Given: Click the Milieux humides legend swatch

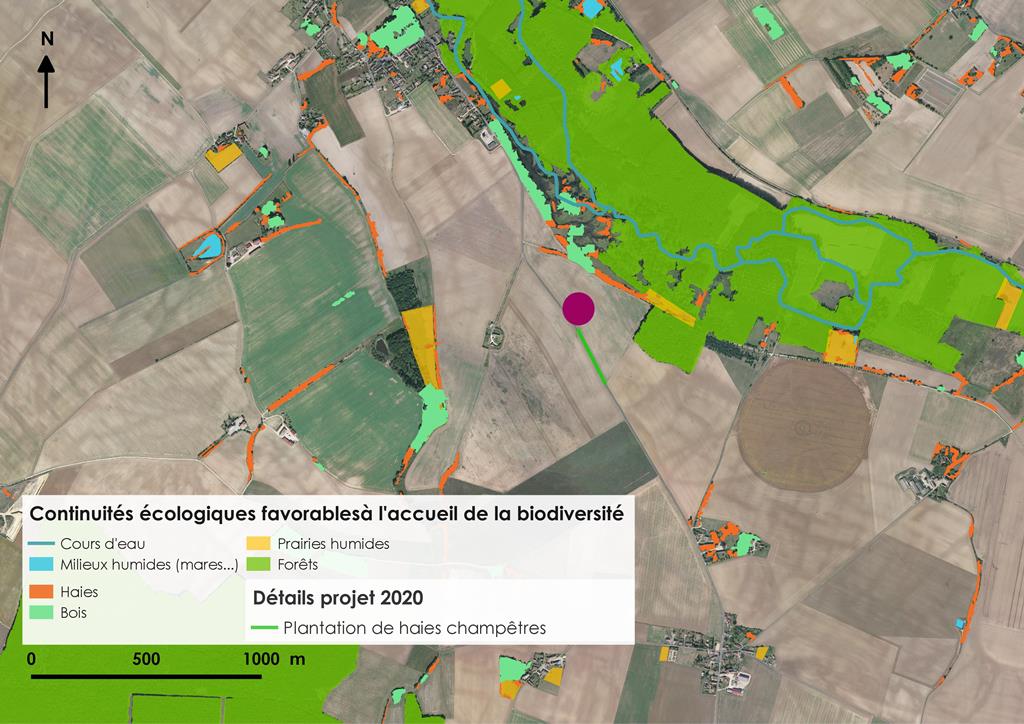Looking at the screenshot, I should tap(42, 565).
